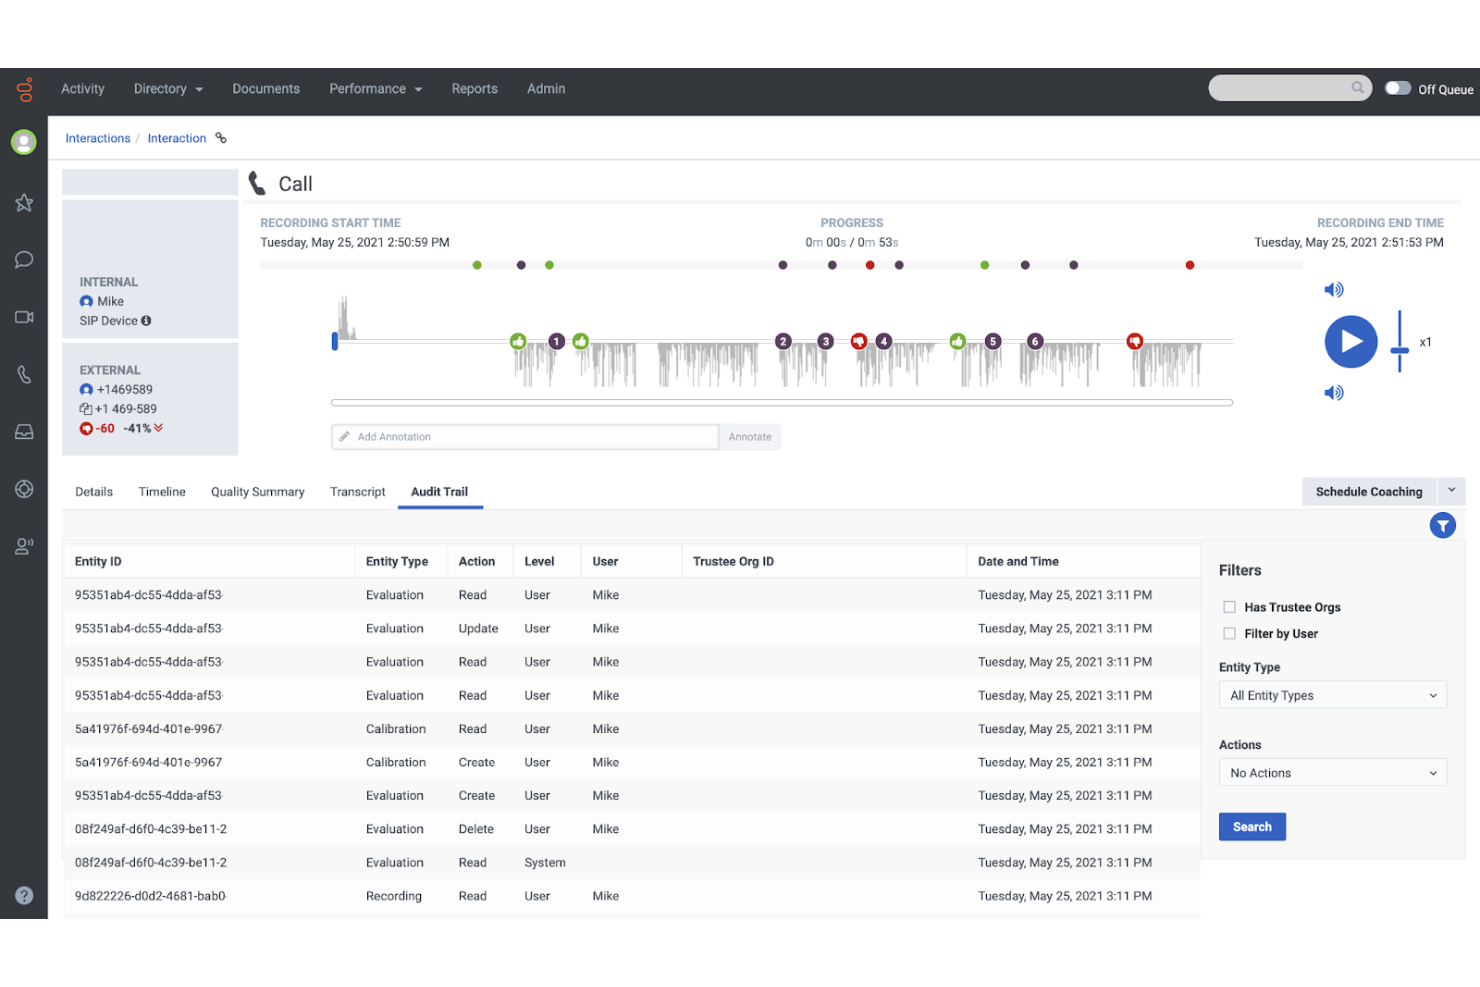Open the All Entity Types dropdown
Viewport: 1480px width, 987px height.
(x=1332, y=694)
